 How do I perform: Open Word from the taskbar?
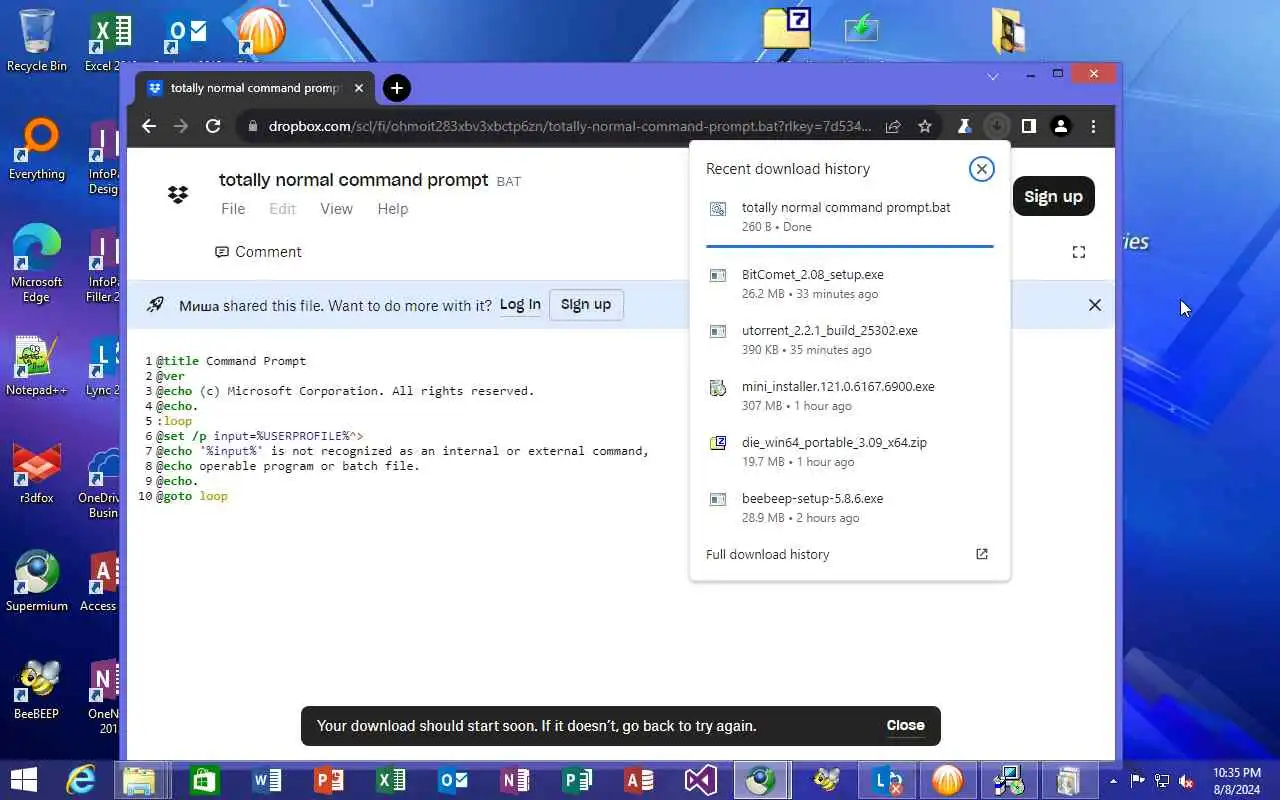coord(267,780)
